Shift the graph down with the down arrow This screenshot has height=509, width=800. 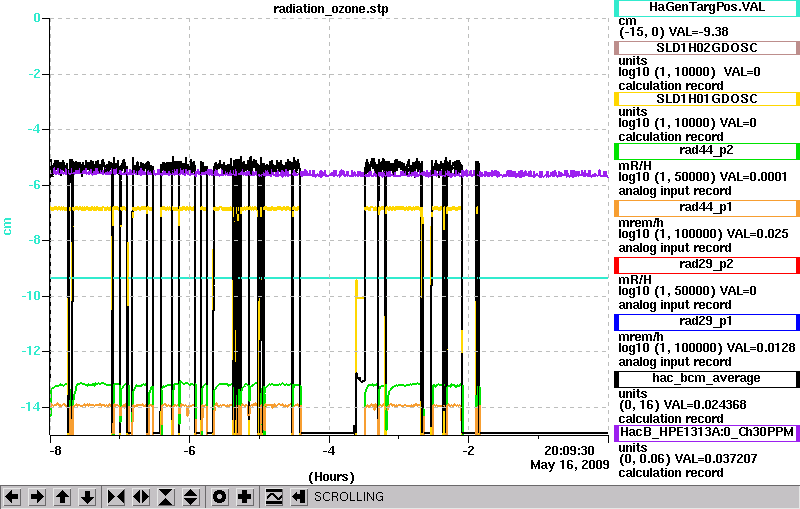click(88, 497)
